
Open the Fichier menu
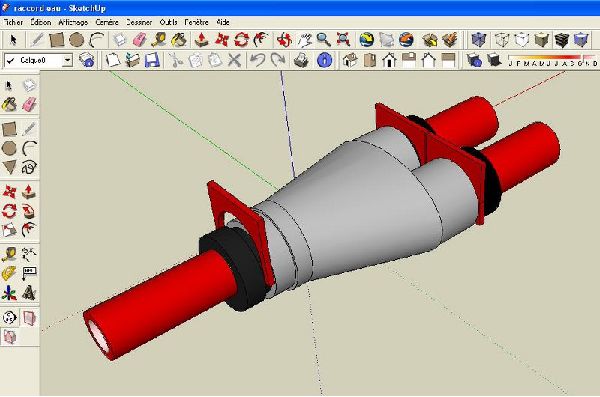pos(13,22)
